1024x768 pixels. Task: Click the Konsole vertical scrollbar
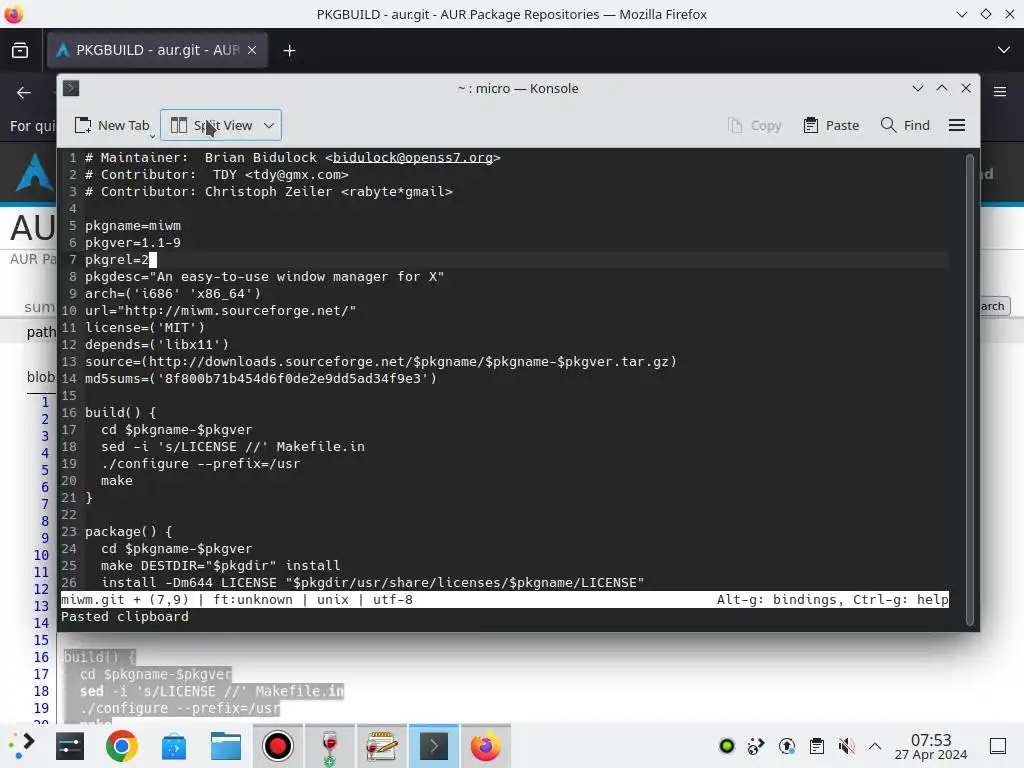point(970,389)
